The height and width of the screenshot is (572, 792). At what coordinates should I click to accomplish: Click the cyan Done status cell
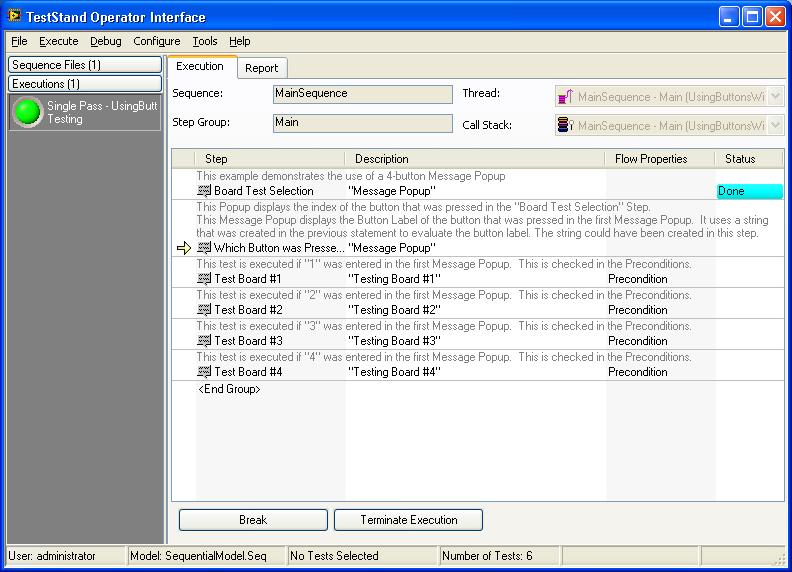click(750, 191)
